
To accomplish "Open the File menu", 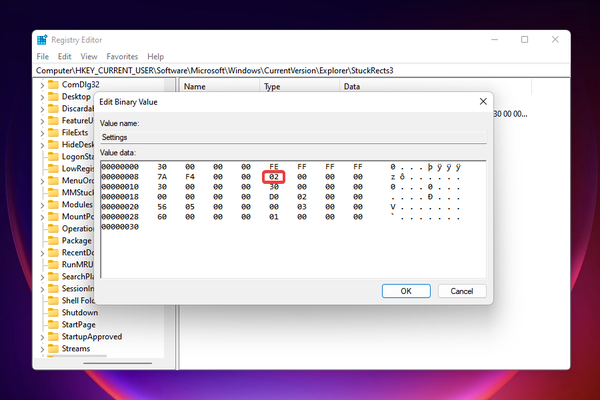I will tap(42, 57).
